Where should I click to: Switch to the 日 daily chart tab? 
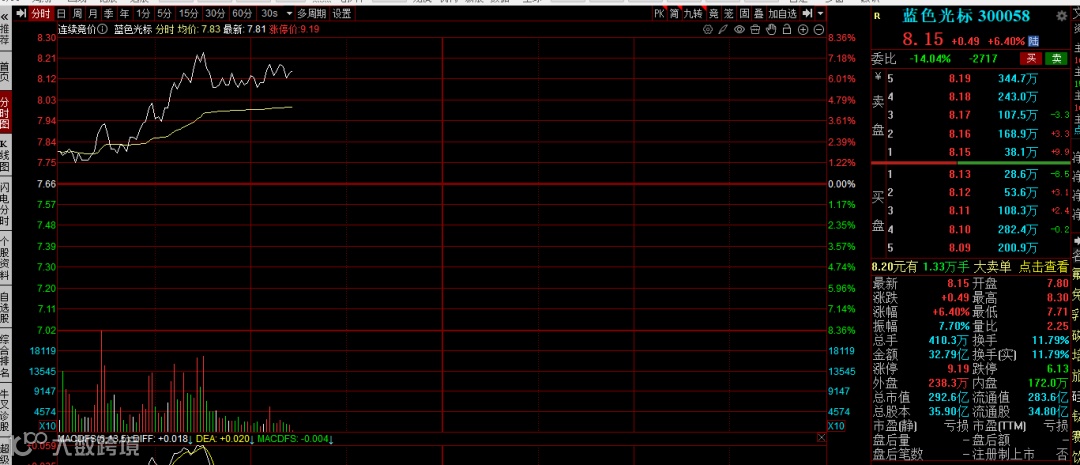pyautogui.click(x=62, y=14)
